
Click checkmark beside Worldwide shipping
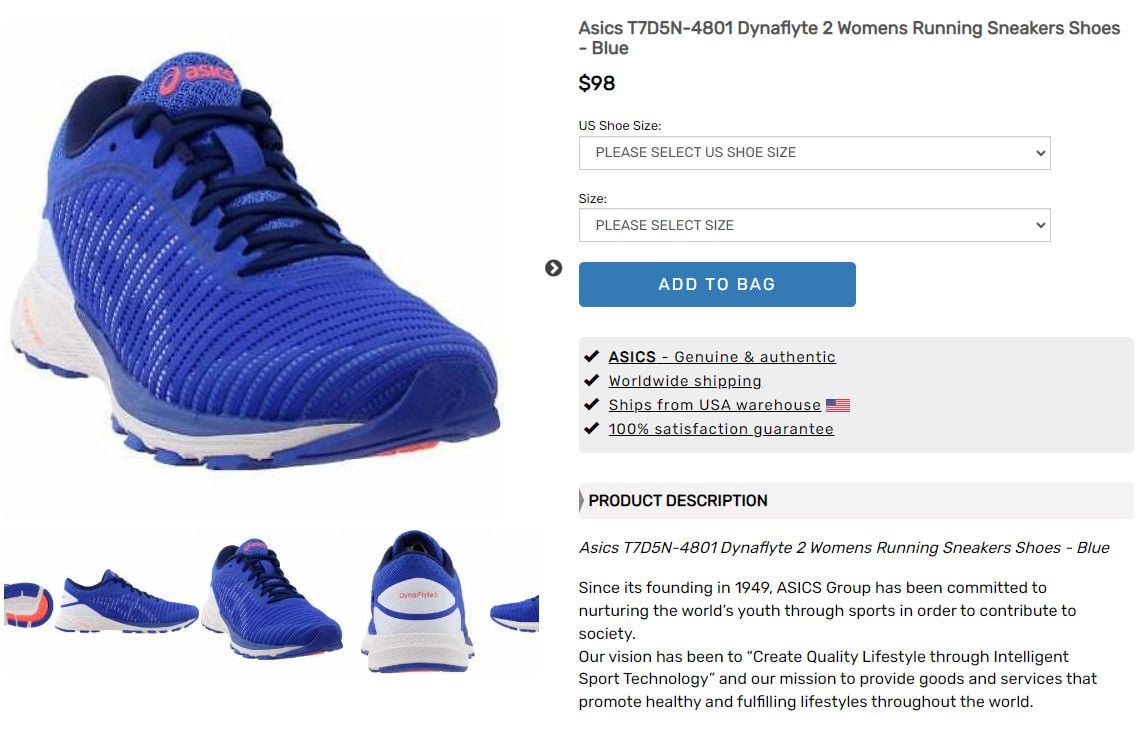click(591, 380)
